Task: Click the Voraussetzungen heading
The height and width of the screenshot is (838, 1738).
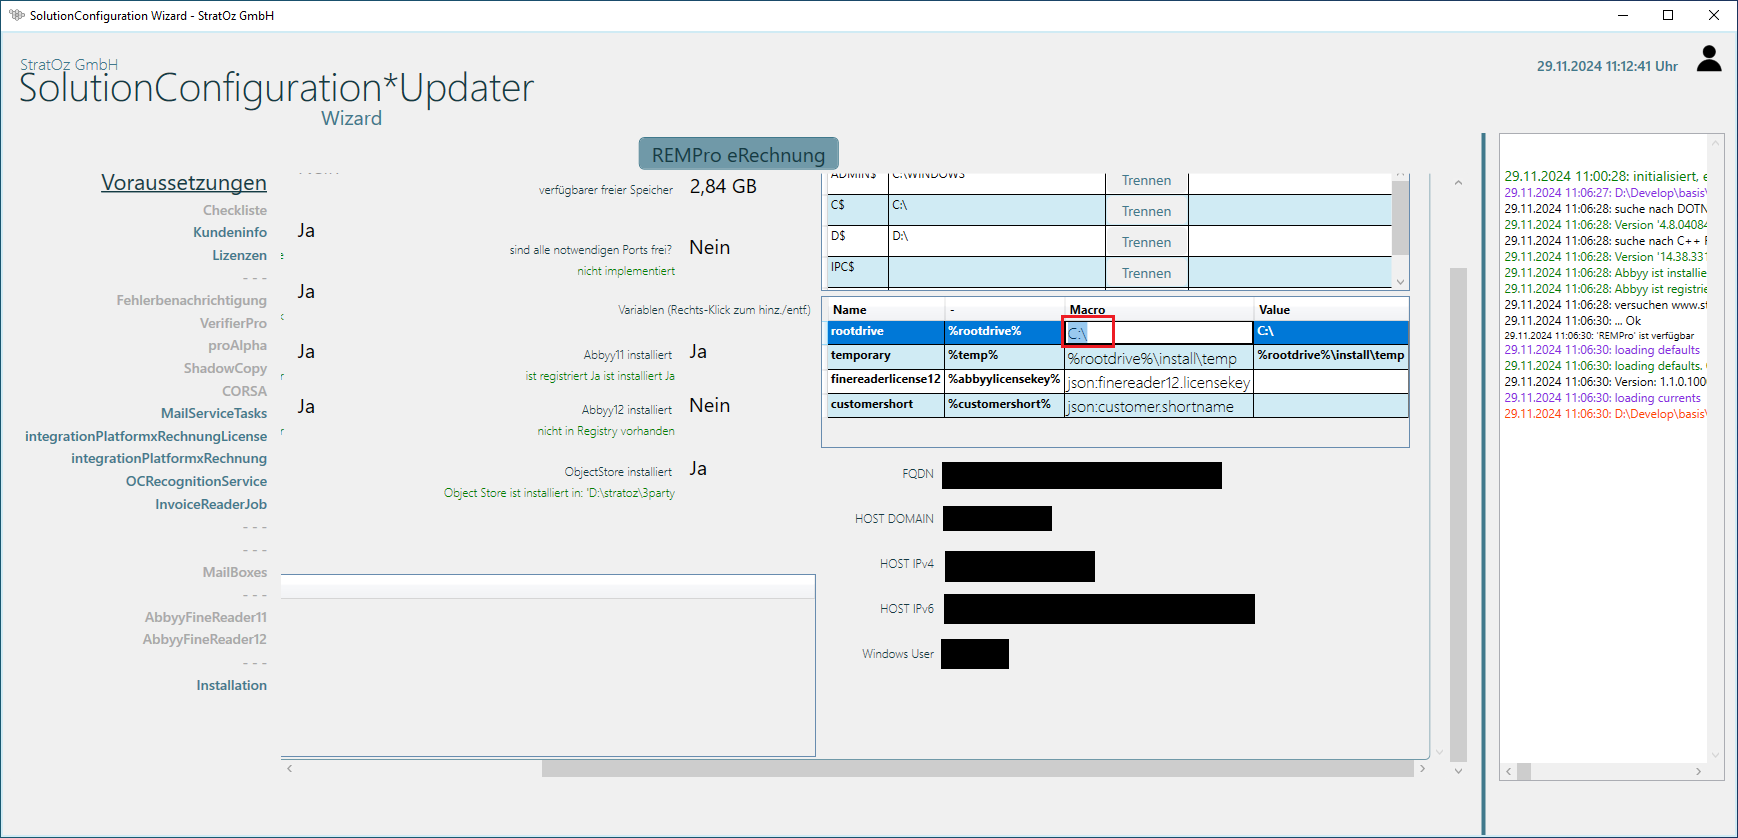Action: (x=184, y=183)
